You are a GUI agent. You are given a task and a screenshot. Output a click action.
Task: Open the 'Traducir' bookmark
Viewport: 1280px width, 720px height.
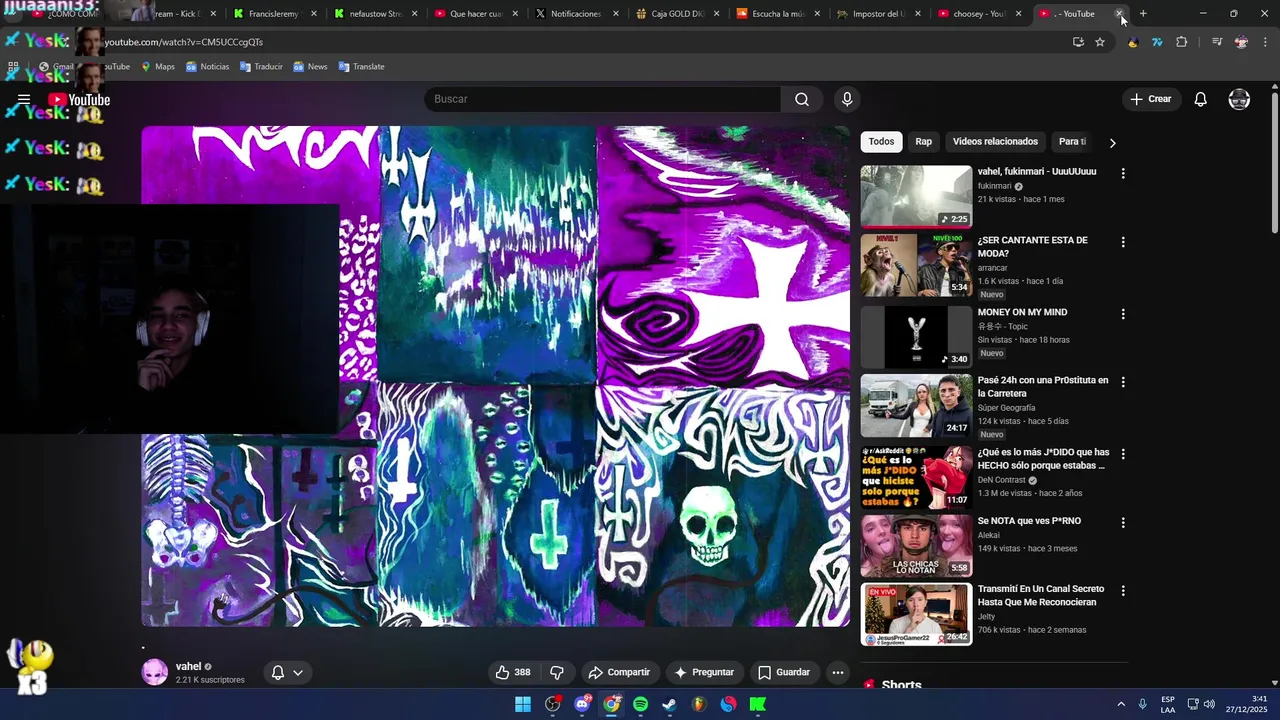[x=261, y=67]
